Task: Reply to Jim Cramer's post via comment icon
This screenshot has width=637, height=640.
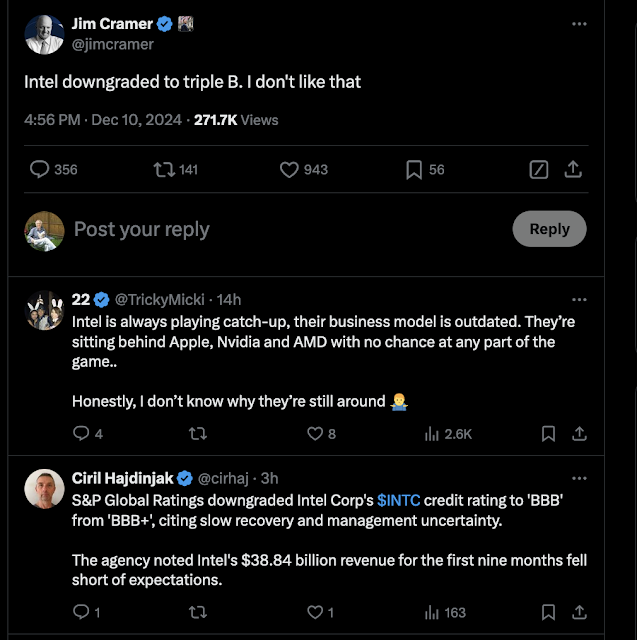Action: [x=40, y=170]
